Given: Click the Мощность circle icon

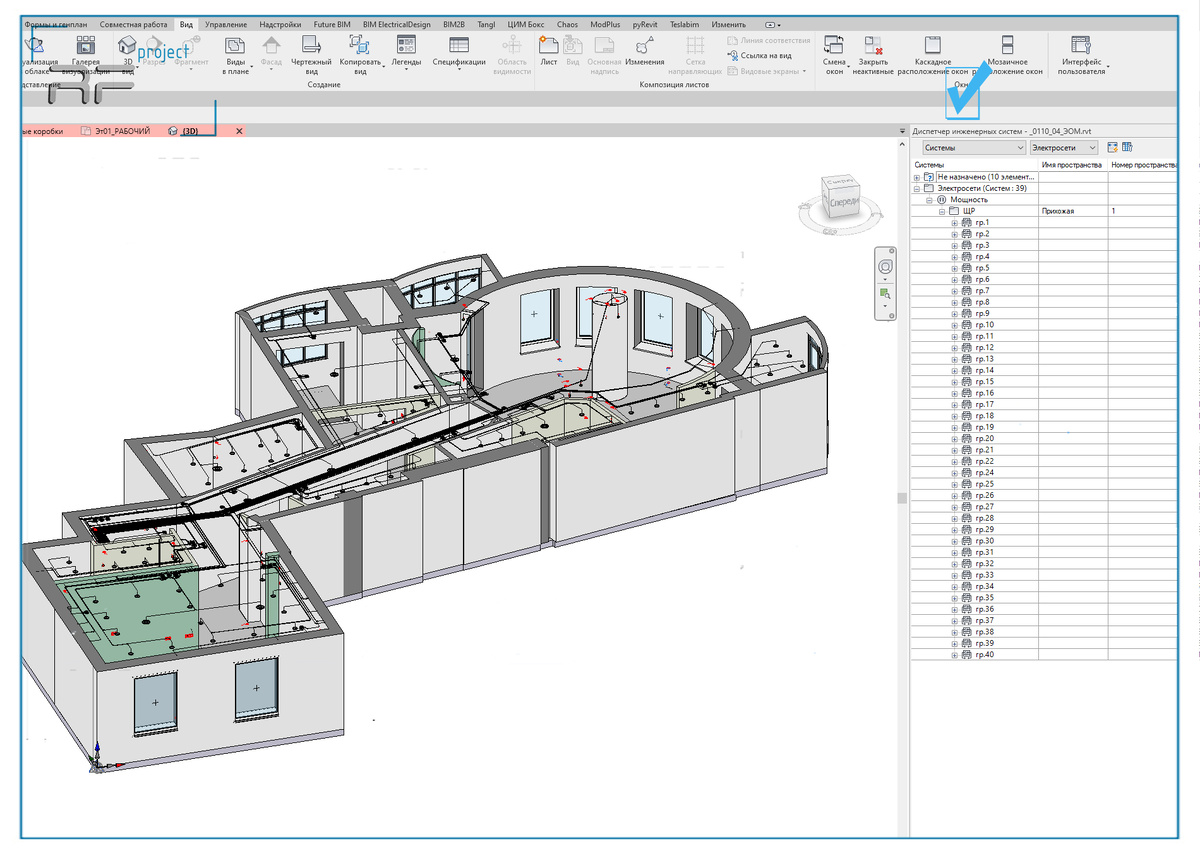Looking at the screenshot, I should click(x=942, y=200).
